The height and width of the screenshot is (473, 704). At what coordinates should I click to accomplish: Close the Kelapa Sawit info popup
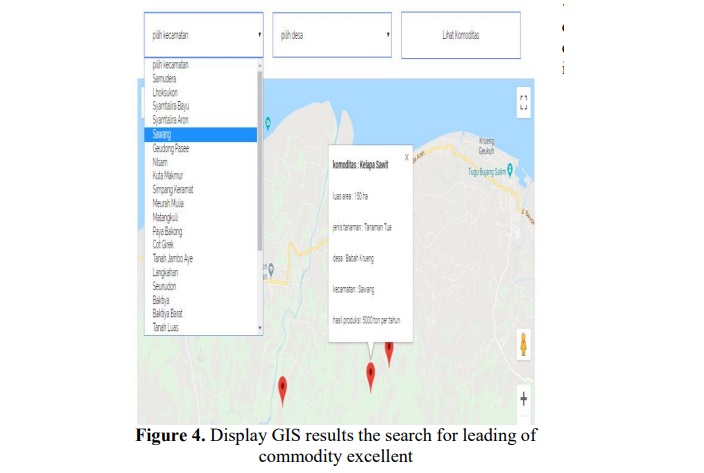pyautogui.click(x=406, y=157)
